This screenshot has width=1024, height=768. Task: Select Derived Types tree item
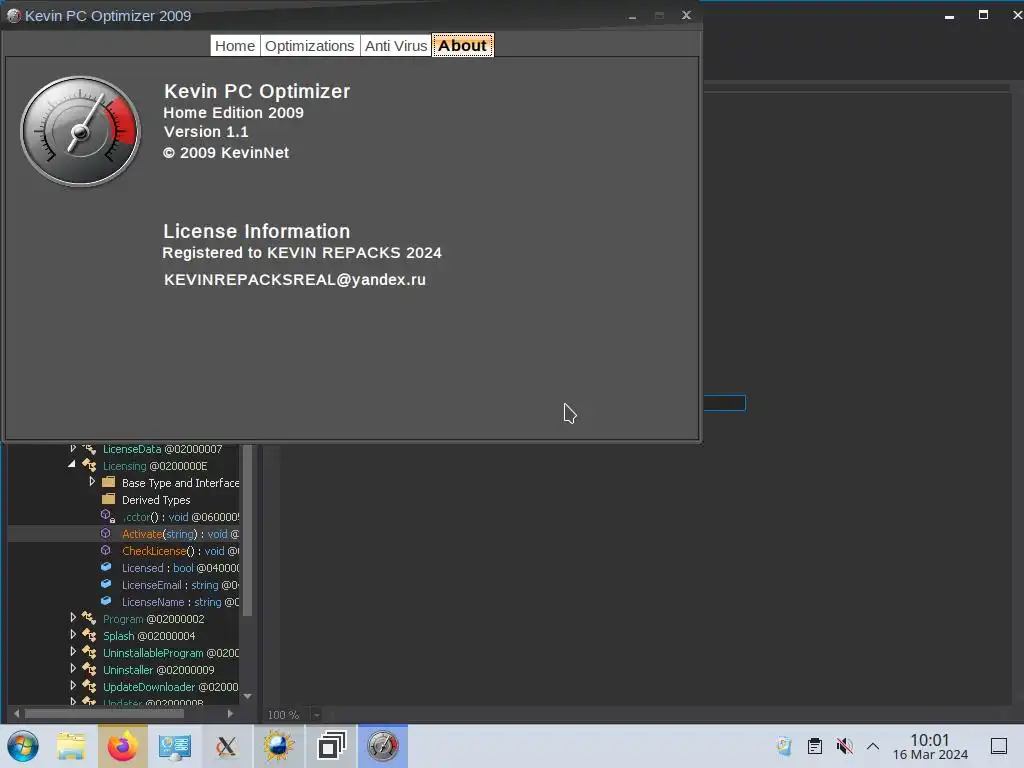pyautogui.click(x=156, y=500)
